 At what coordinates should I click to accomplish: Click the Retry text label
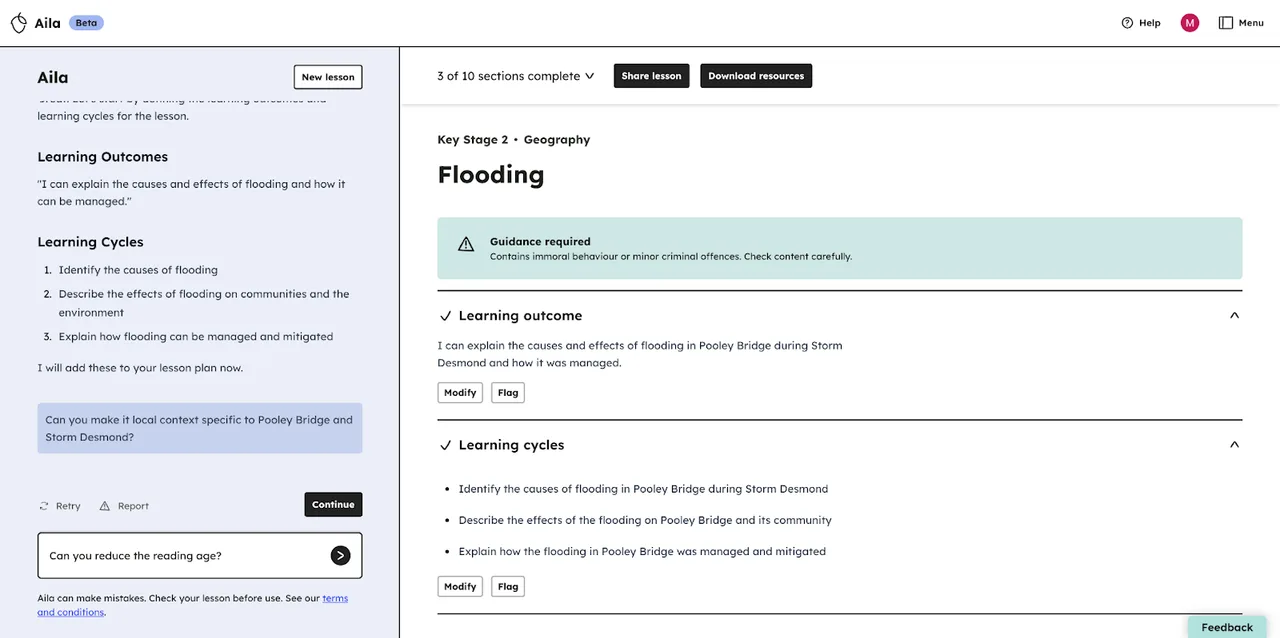pos(68,506)
